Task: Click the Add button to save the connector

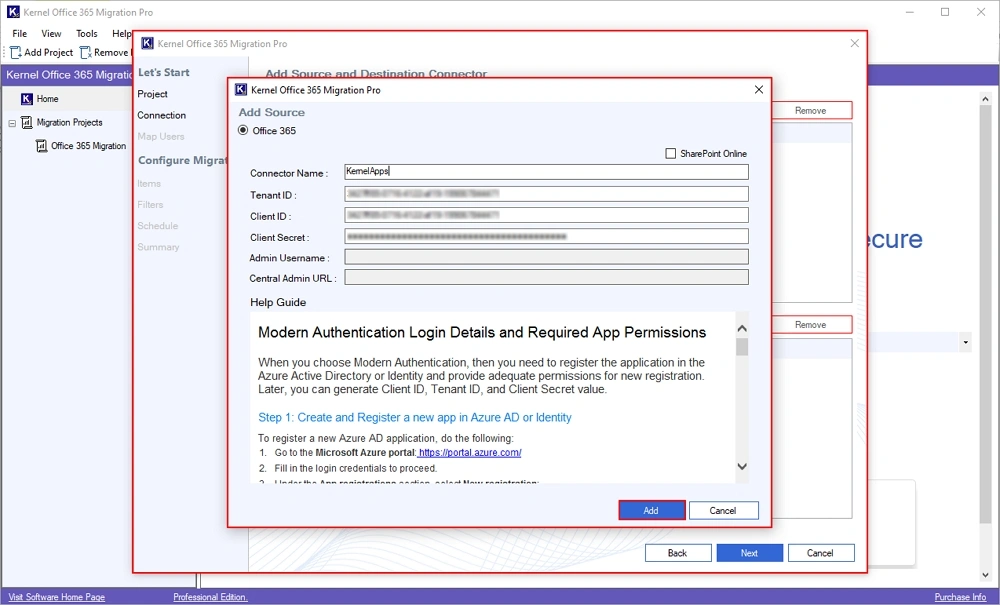Action: (x=651, y=510)
